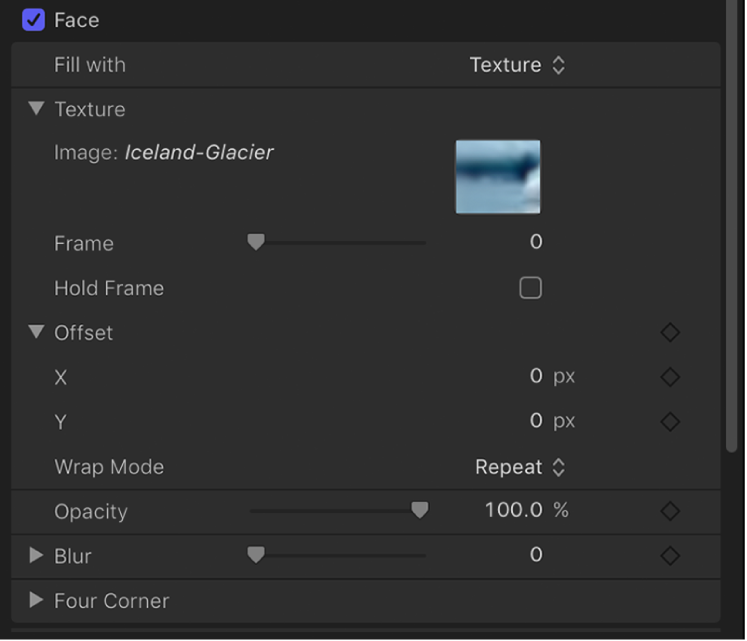
Task: Click the Iceland-Glacier image thumbnail
Action: click(498, 176)
